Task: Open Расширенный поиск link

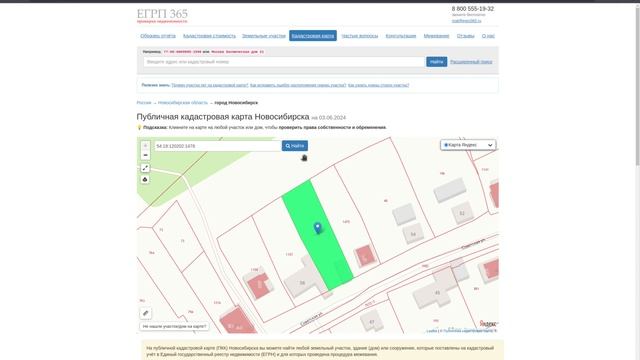Action: [x=471, y=62]
